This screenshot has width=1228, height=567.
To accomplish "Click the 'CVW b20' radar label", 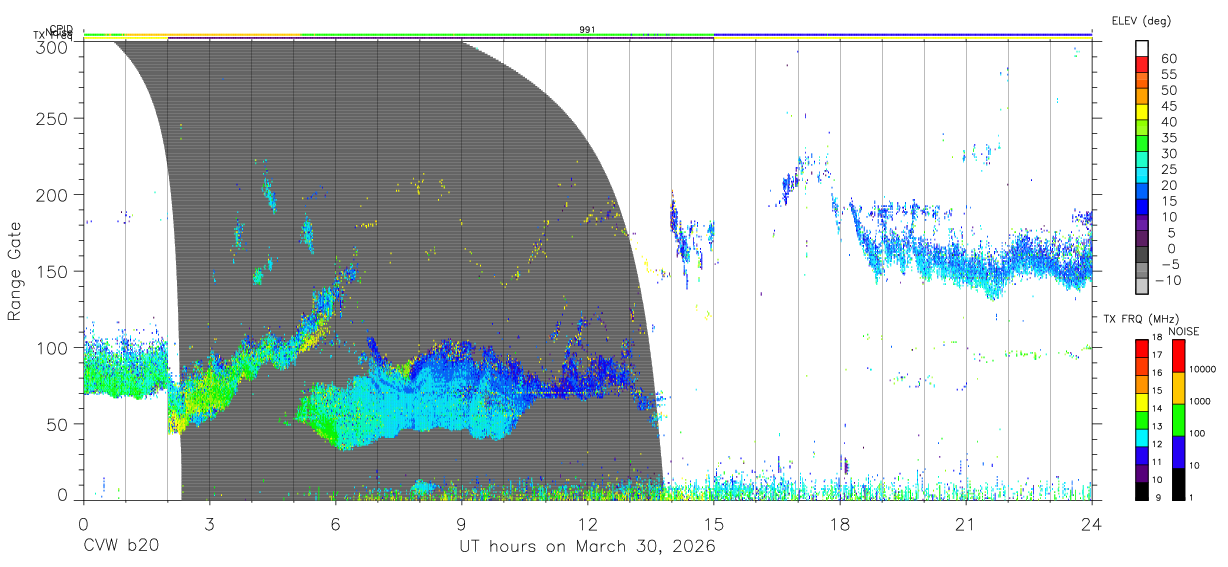I will [121, 547].
